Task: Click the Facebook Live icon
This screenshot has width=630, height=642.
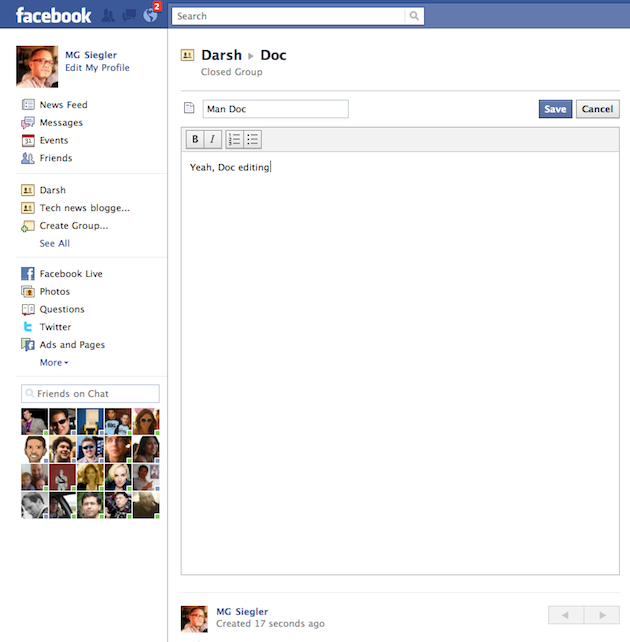Action: tap(27, 274)
